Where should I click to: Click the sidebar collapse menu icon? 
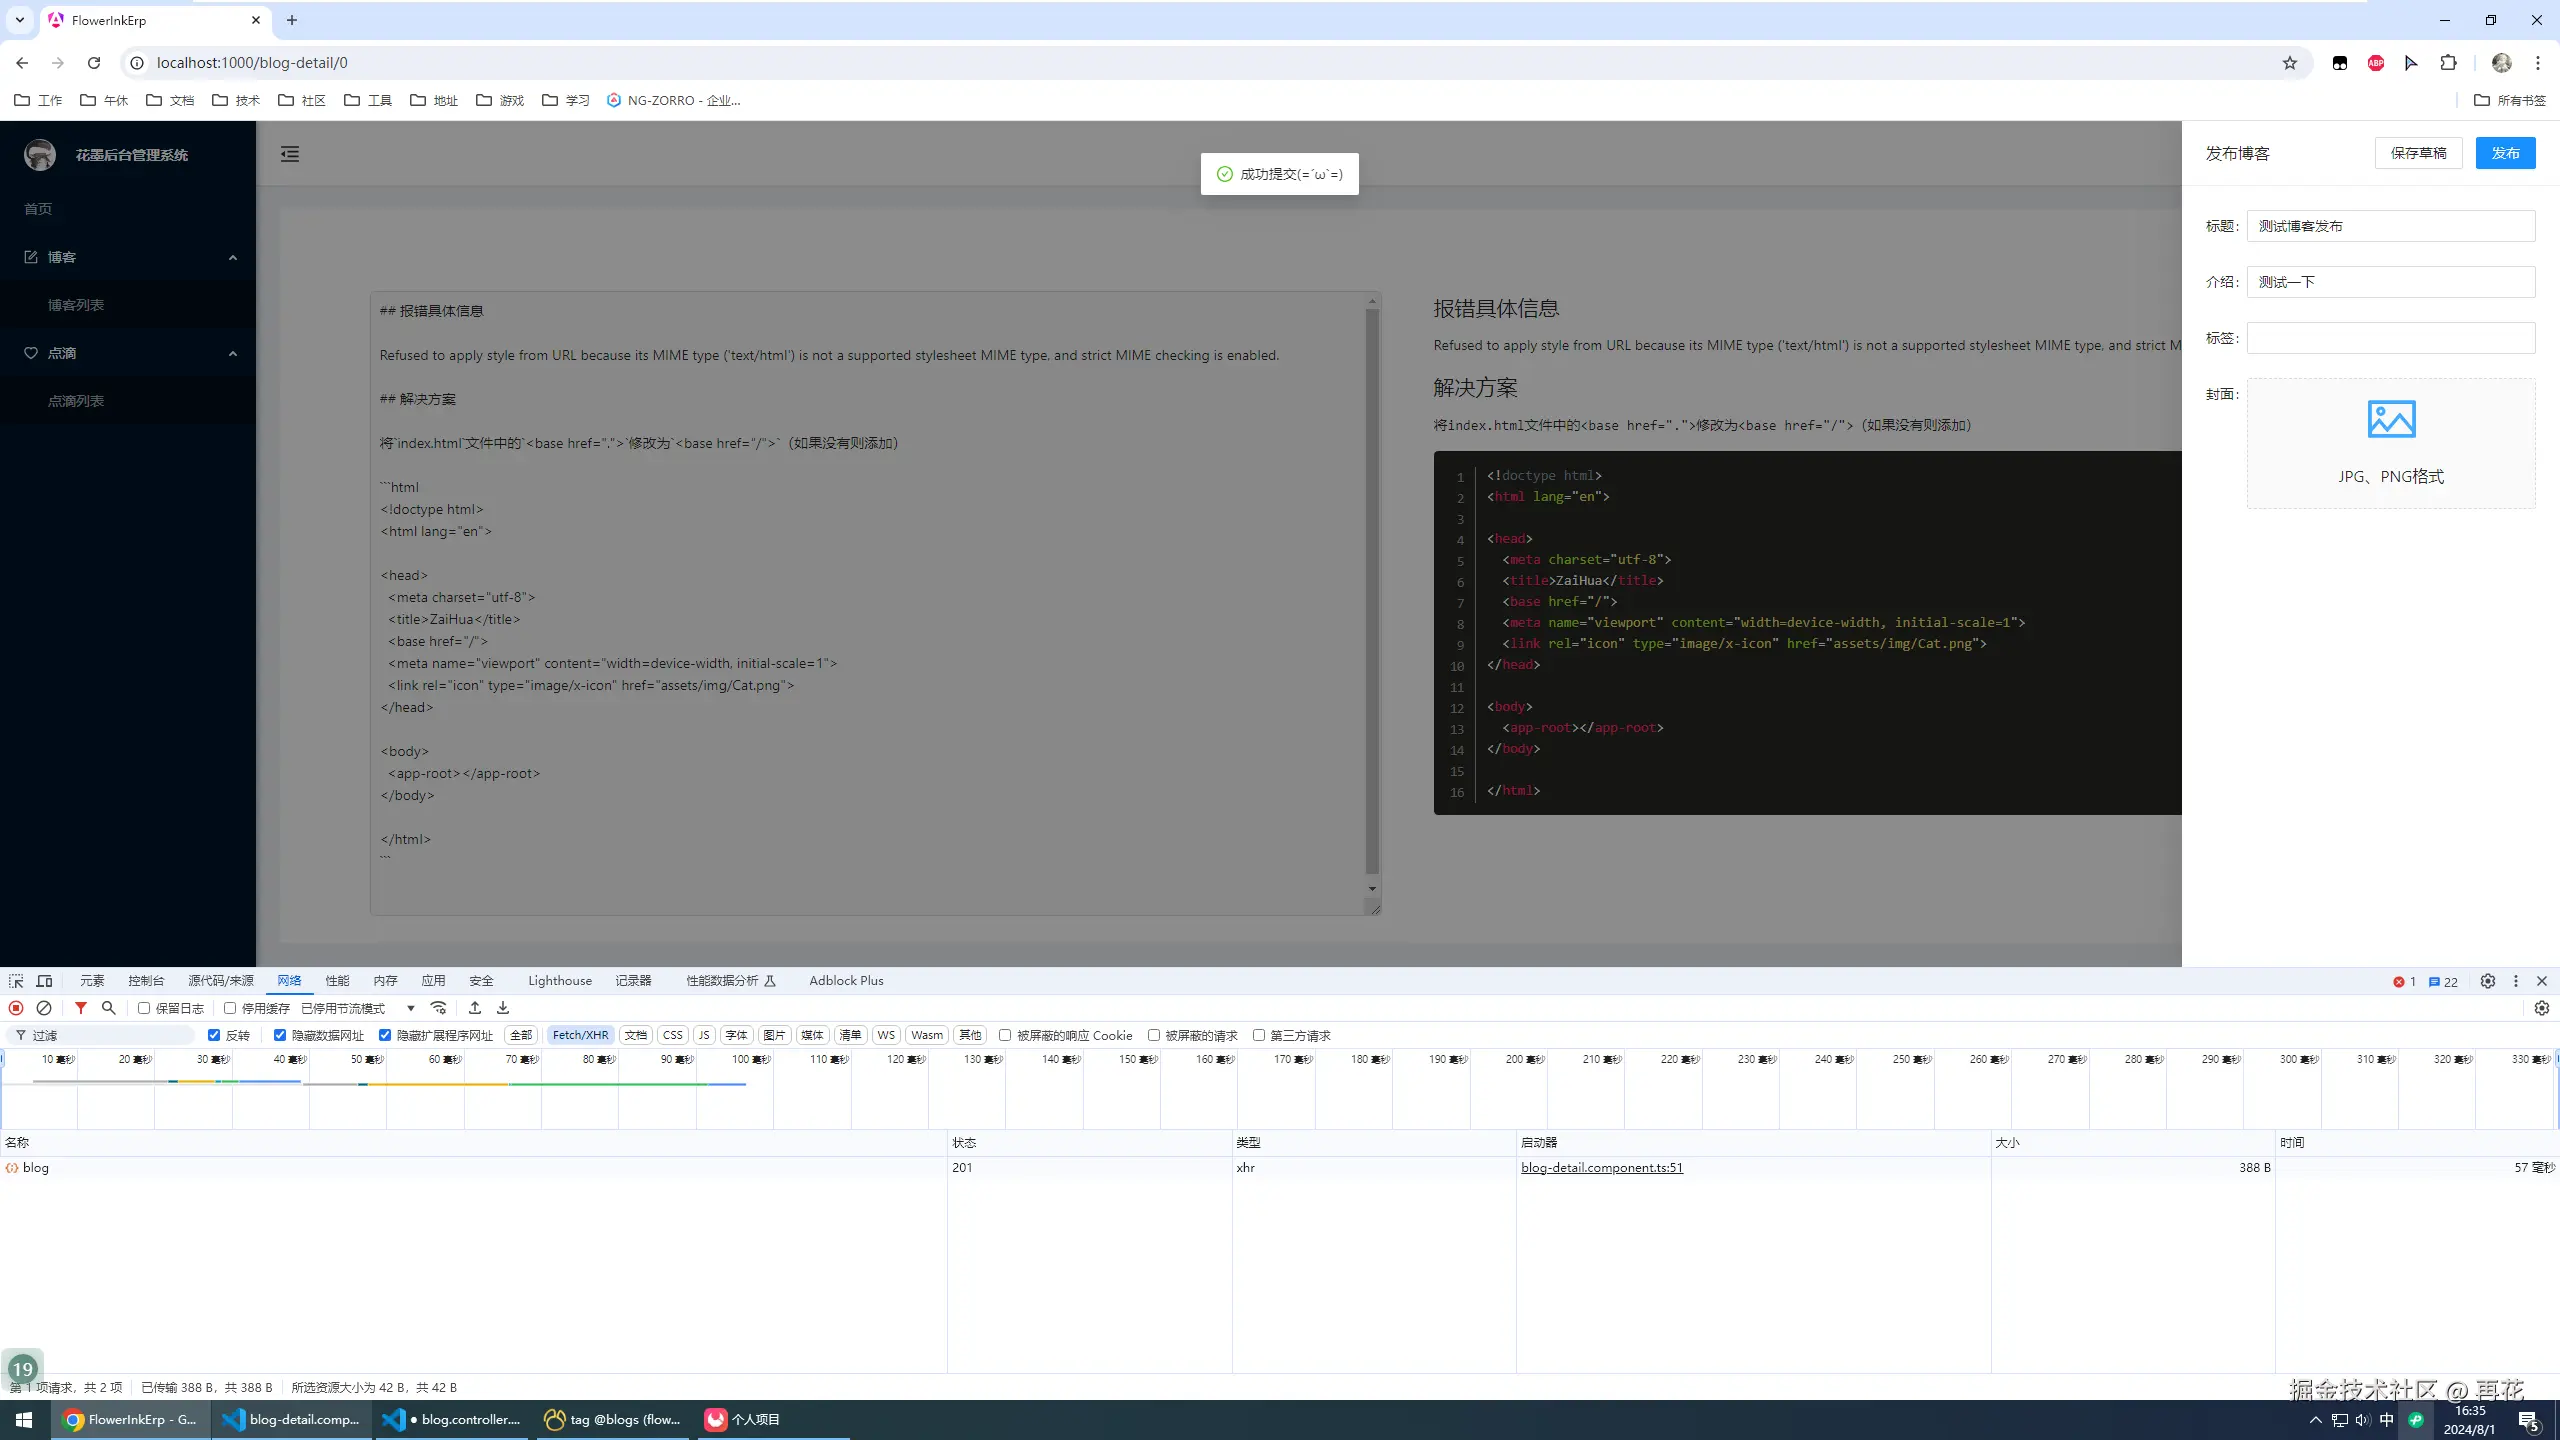(290, 154)
